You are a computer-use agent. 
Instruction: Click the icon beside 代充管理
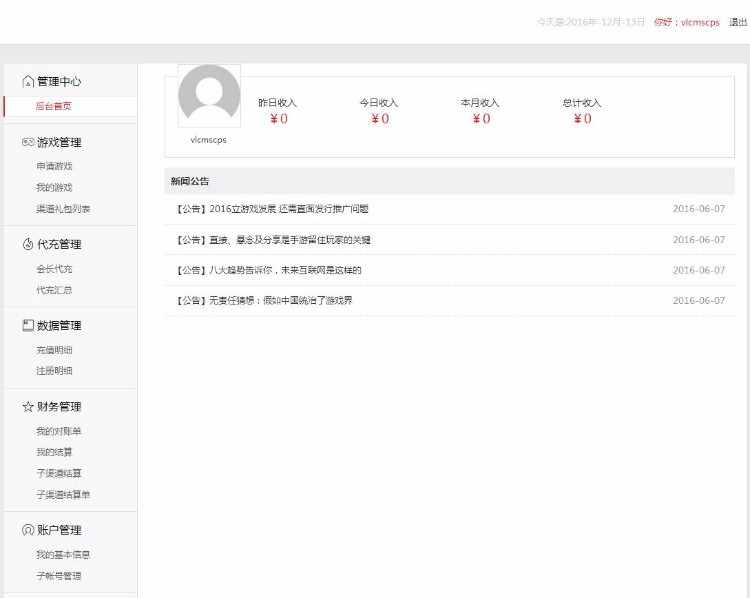[x=28, y=244]
